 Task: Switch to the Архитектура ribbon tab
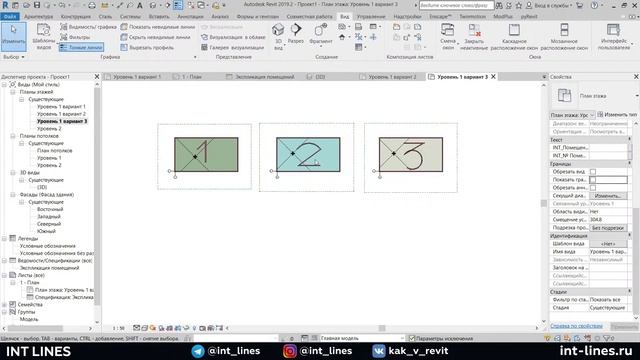[38, 17]
